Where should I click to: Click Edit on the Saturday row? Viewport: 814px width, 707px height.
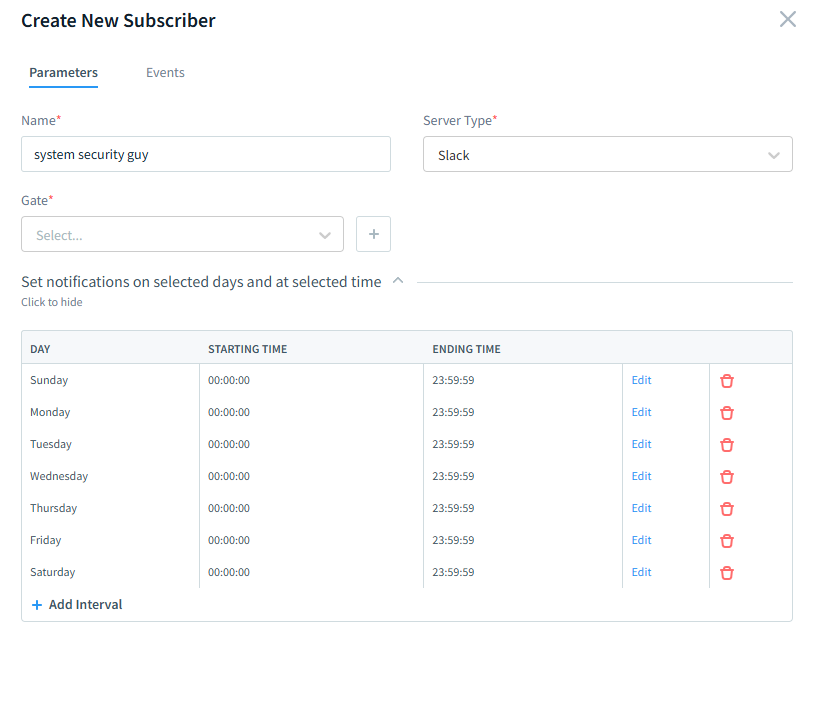[640, 572]
